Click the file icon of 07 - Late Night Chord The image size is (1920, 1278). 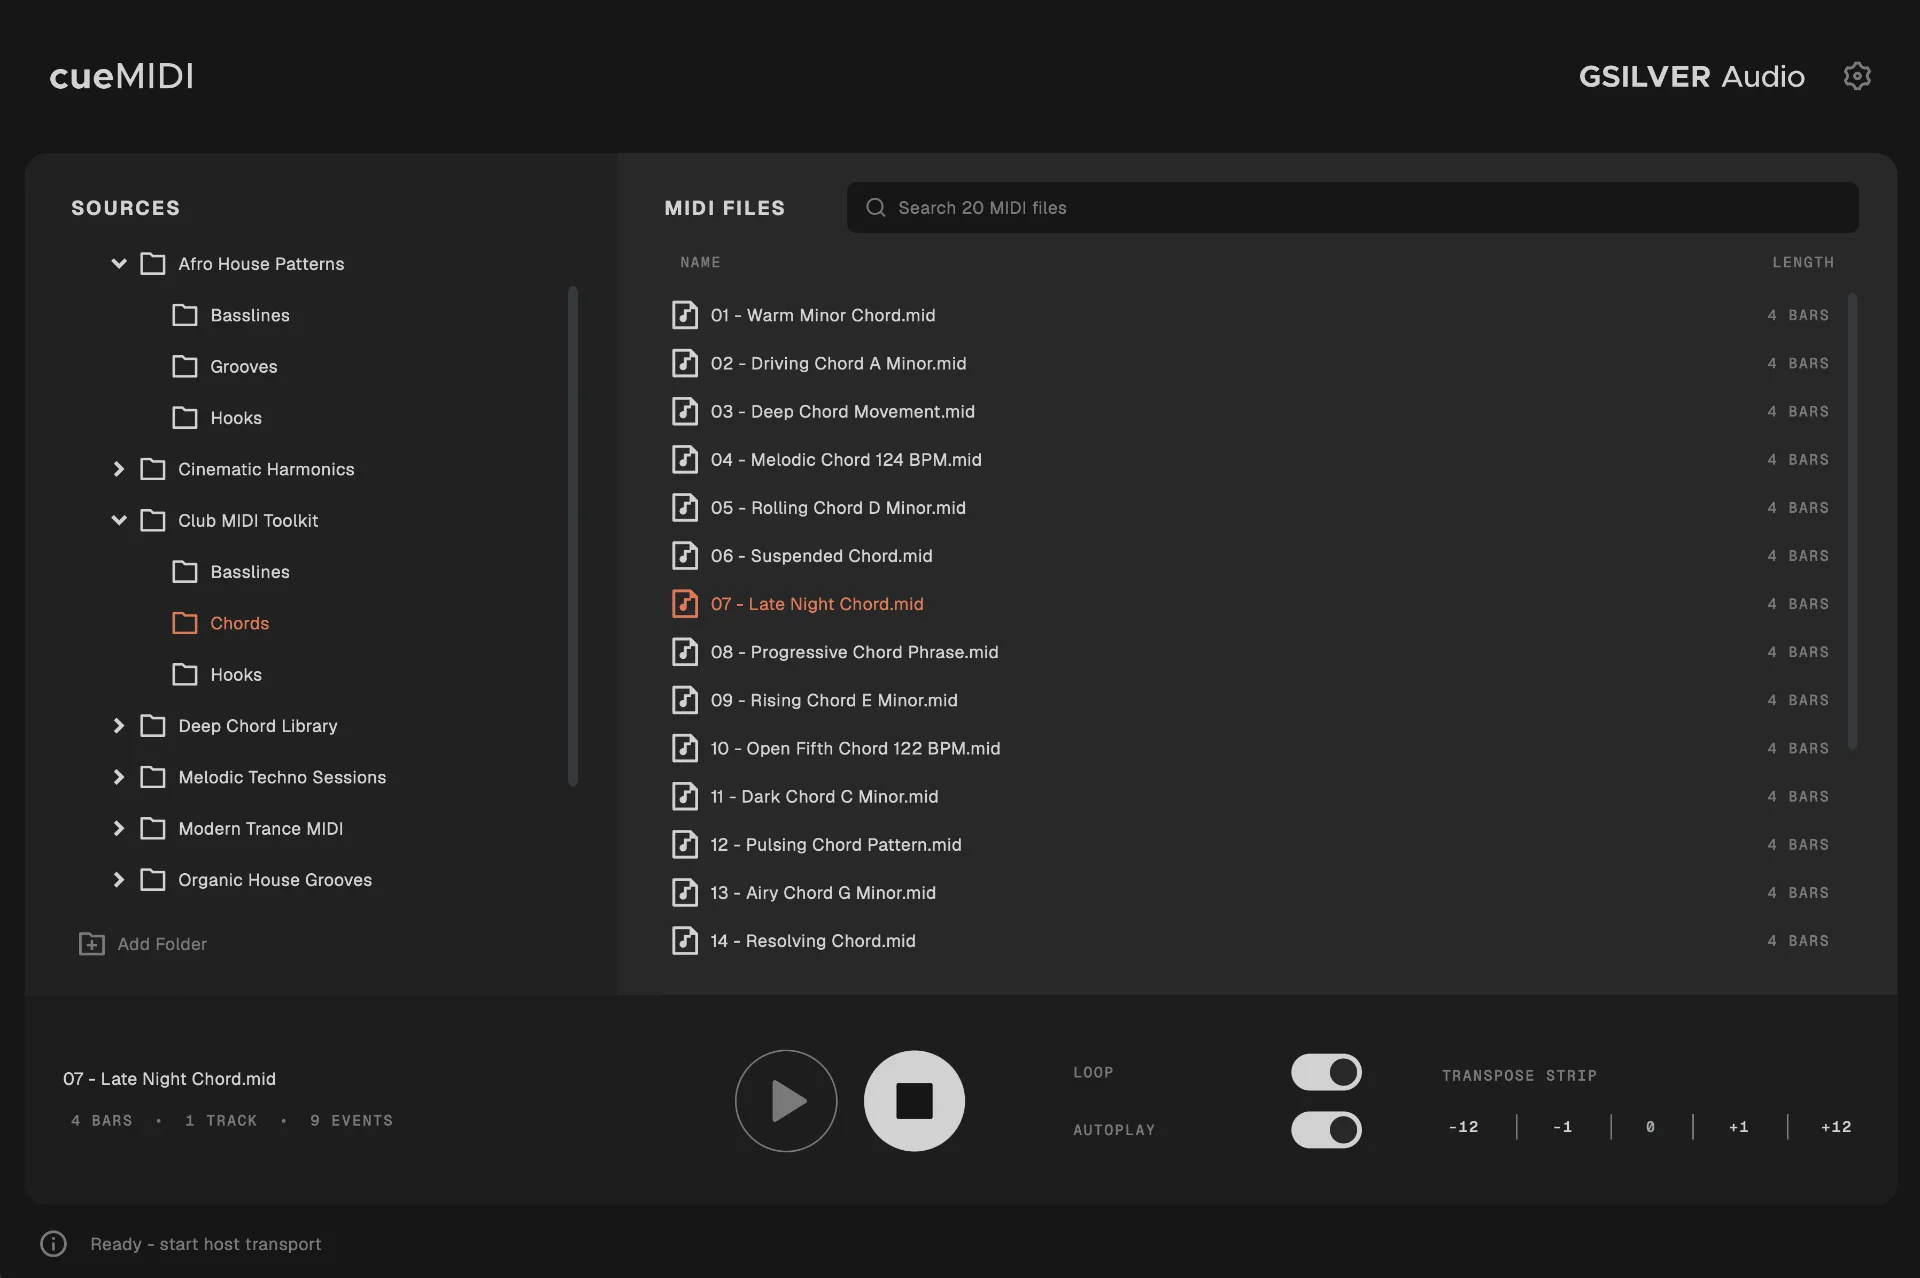[685, 604]
